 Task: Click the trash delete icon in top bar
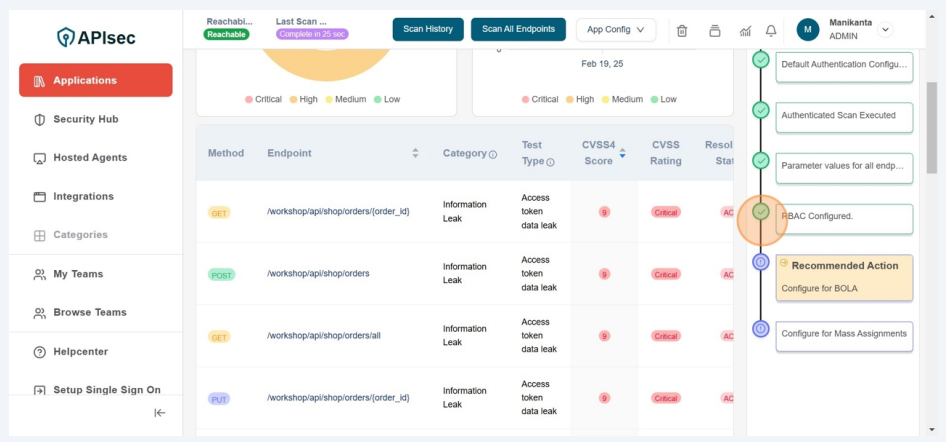[682, 30]
